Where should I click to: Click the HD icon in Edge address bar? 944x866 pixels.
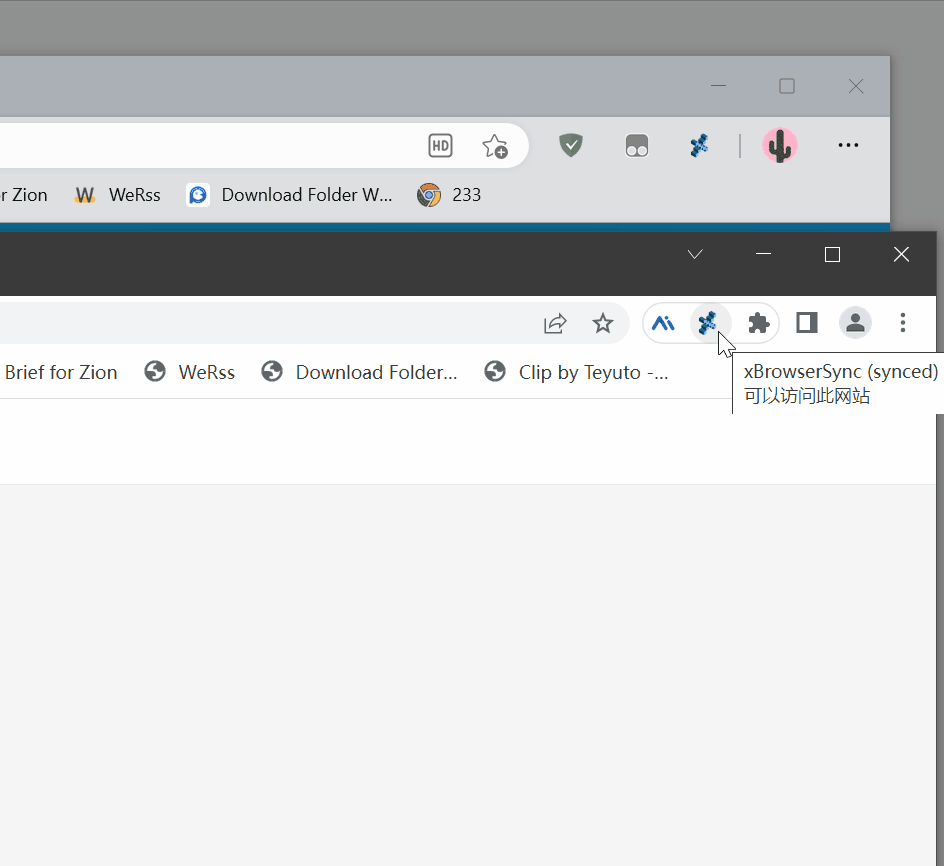tap(440, 146)
